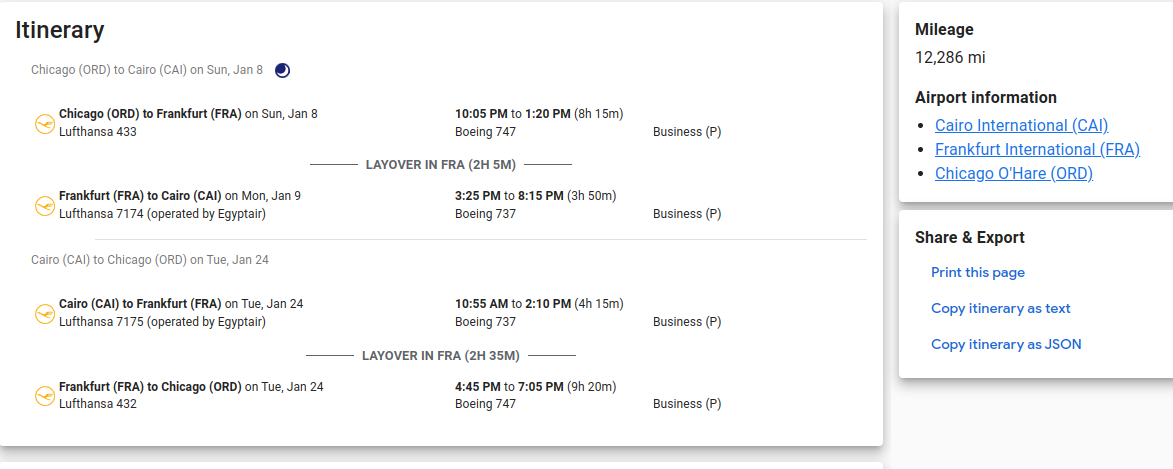Click Cairo (CAI) to Frankfurt (FRA) segment title

[140, 304]
